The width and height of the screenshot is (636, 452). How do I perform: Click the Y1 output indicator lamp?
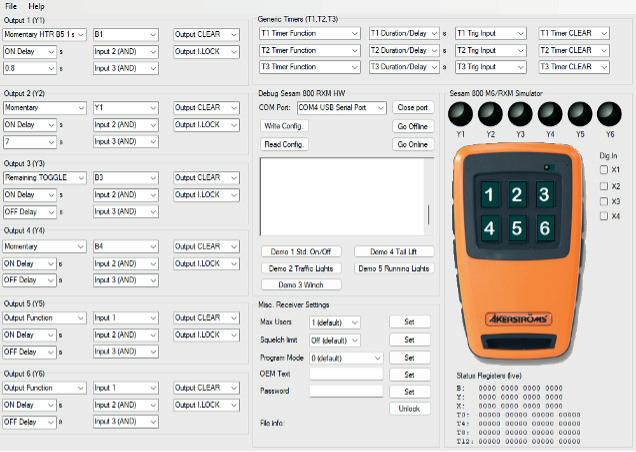(x=460, y=114)
